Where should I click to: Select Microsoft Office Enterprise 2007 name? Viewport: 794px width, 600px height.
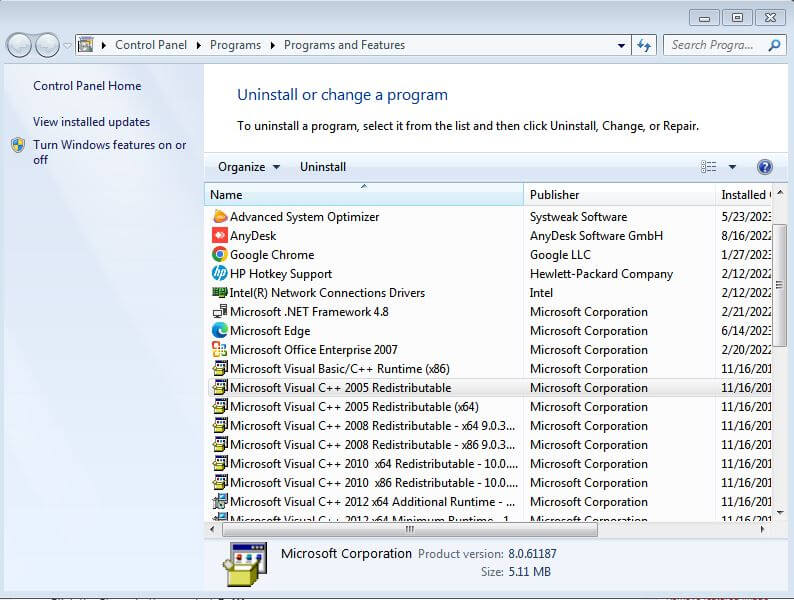click(x=313, y=350)
